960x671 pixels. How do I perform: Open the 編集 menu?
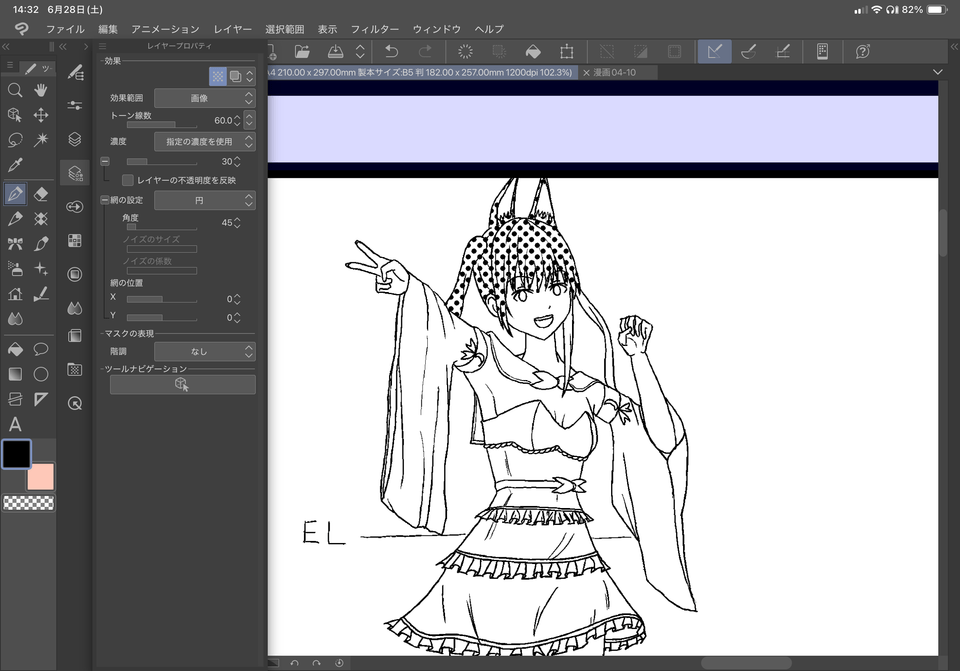coord(108,29)
